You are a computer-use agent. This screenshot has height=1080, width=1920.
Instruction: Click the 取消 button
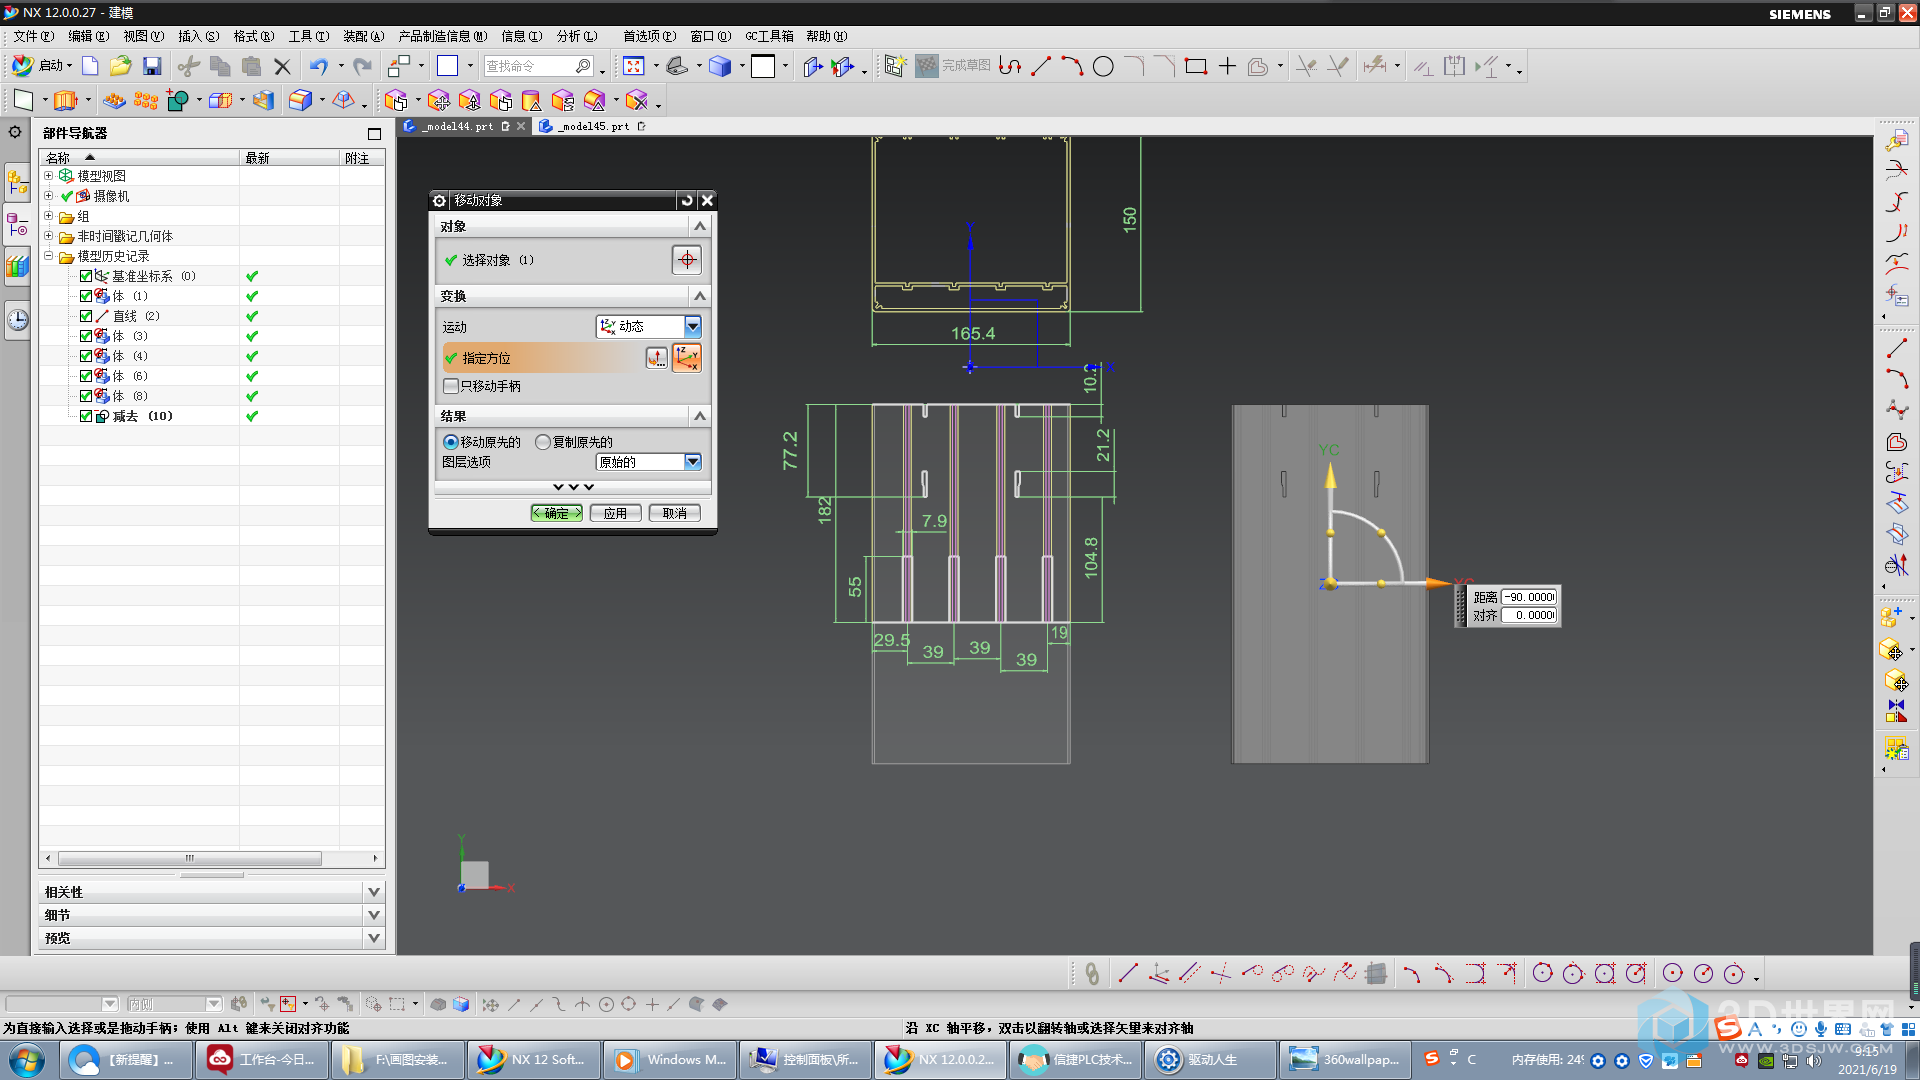pos(675,513)
